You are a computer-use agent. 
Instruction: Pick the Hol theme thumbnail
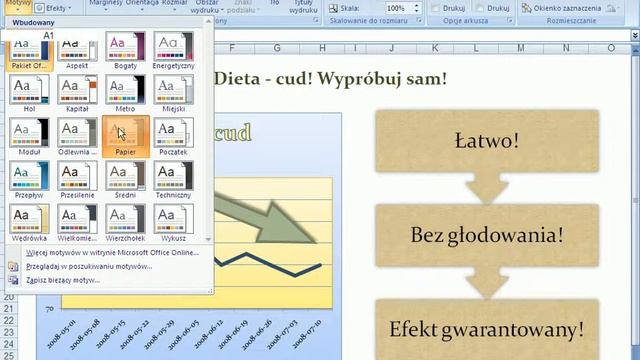tap(29, 94)
